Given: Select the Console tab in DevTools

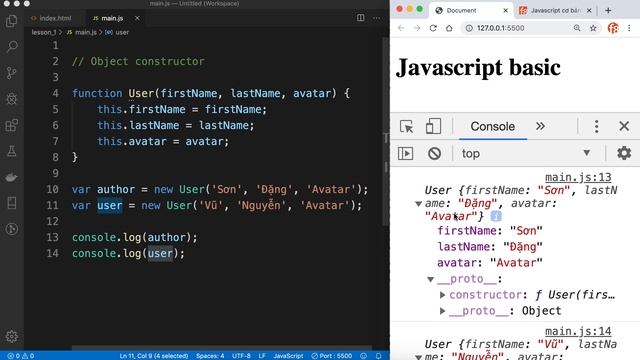Looking at the screenshot, I should [x=492, y=127].
